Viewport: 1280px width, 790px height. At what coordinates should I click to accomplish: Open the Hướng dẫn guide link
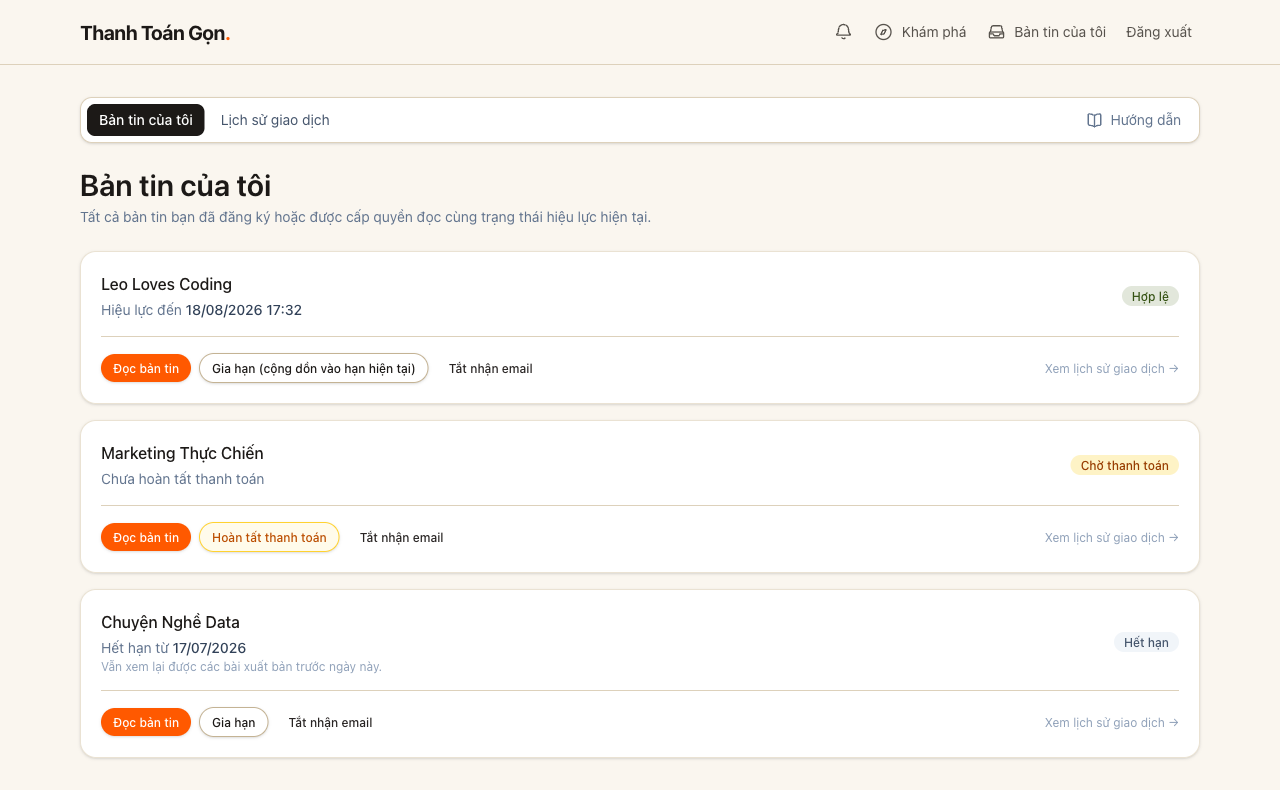1134,120
